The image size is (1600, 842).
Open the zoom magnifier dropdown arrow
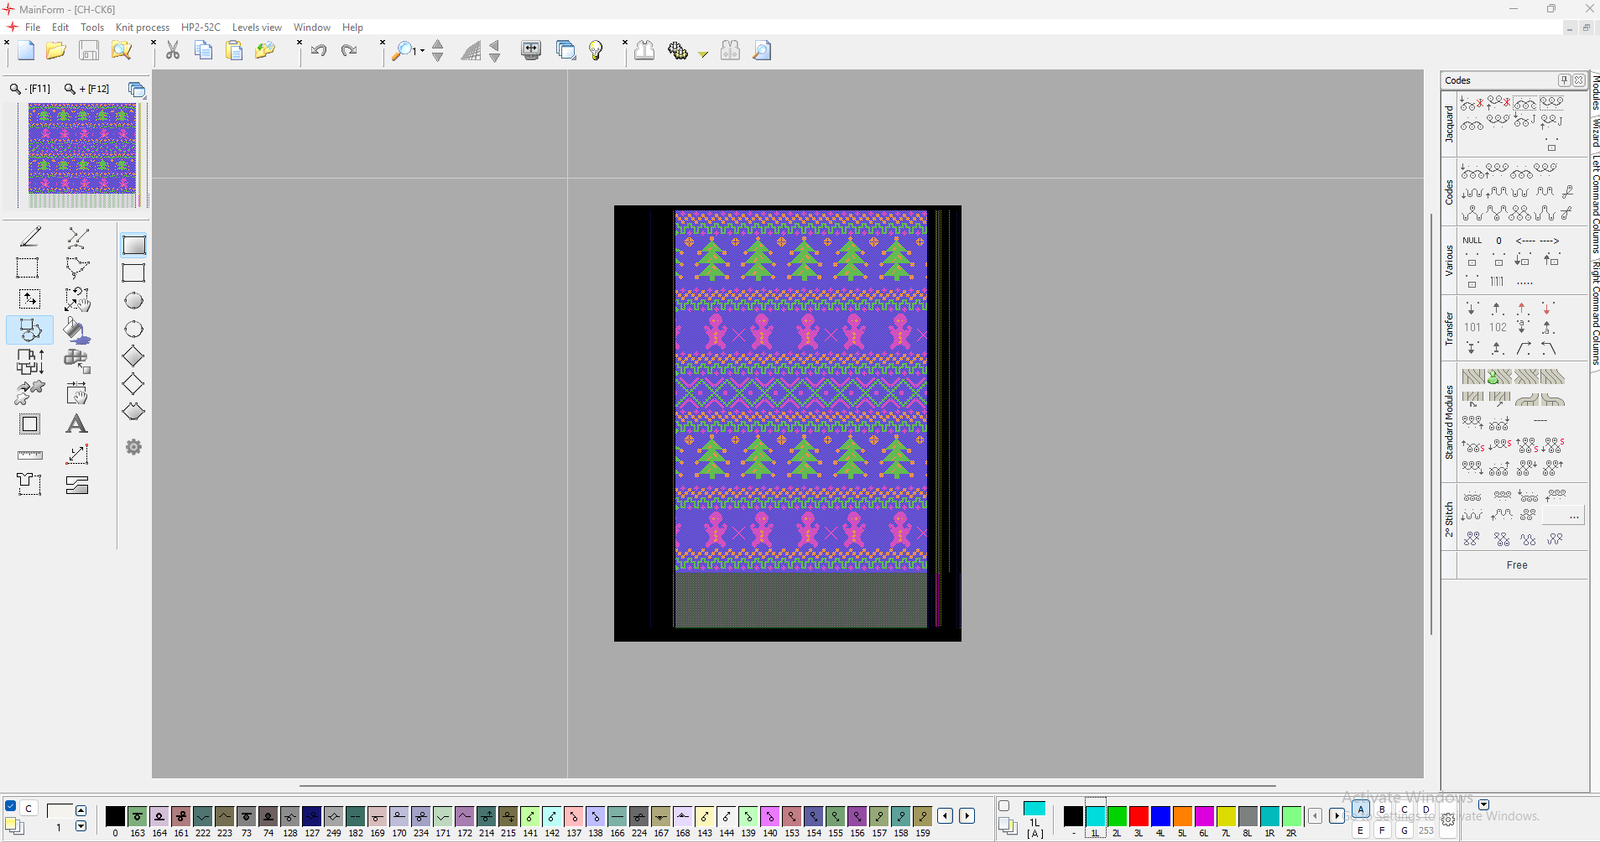tap(422, 51)
